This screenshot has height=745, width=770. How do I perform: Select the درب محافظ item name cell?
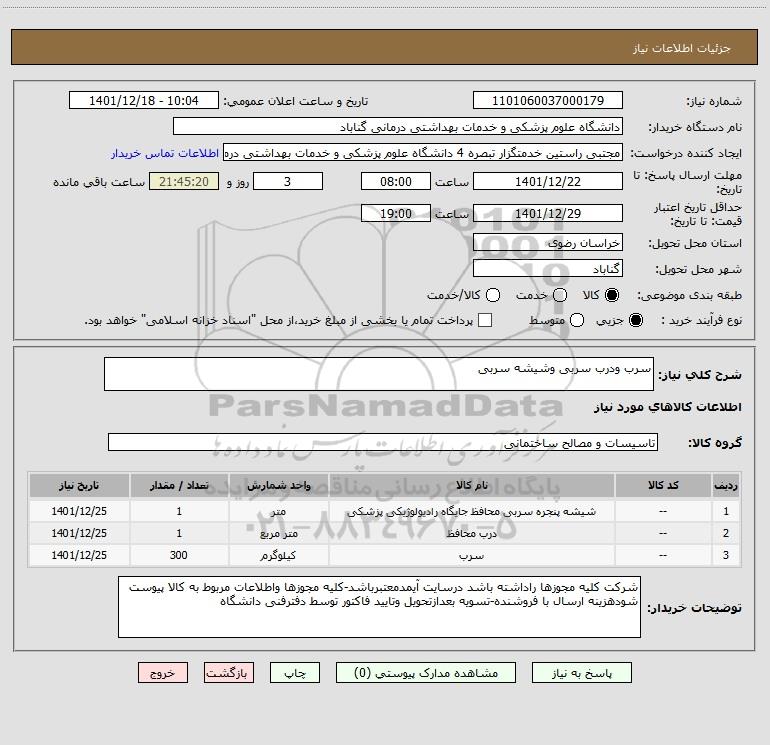pyautogui.click(x=471, y=533)
